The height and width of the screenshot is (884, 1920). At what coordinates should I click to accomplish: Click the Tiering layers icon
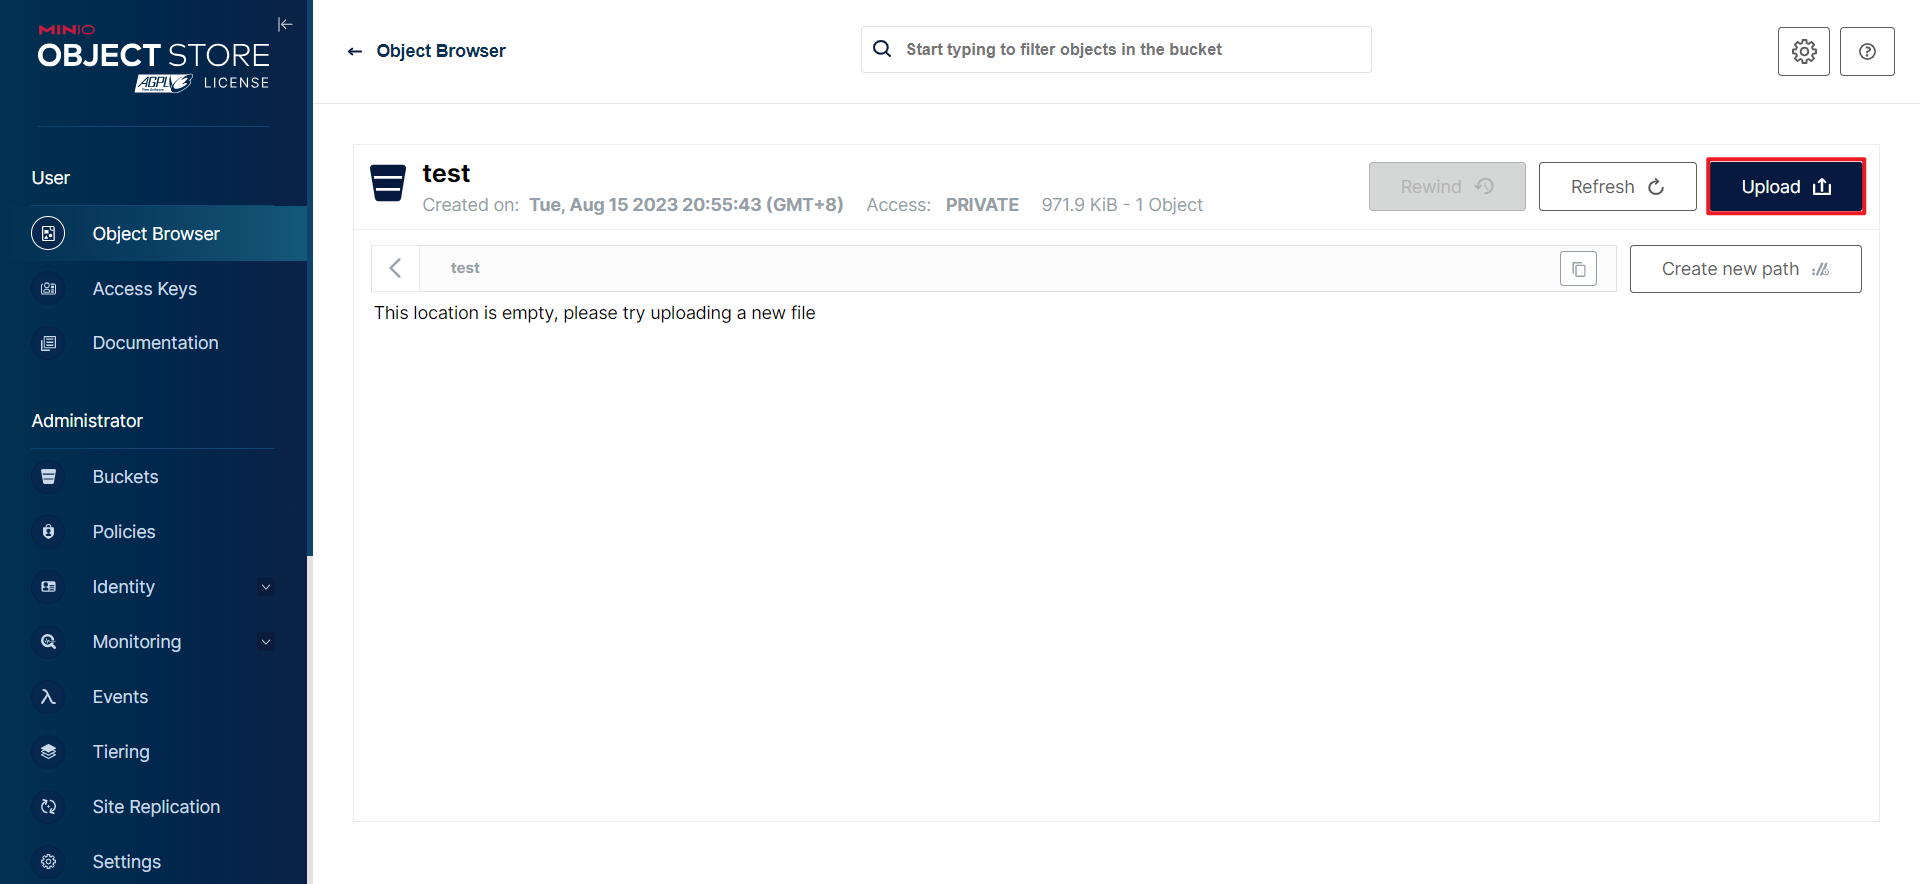pos(48,752)
